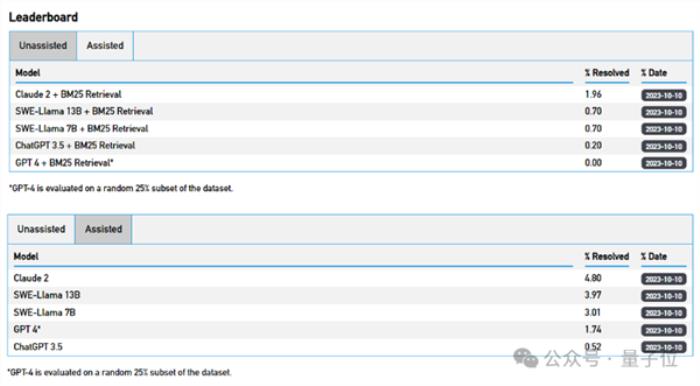The height and width of the screenshot is (386, 700).
Task: Sort bottom table by % Resolved header
Action: click(x=607, y=257)
